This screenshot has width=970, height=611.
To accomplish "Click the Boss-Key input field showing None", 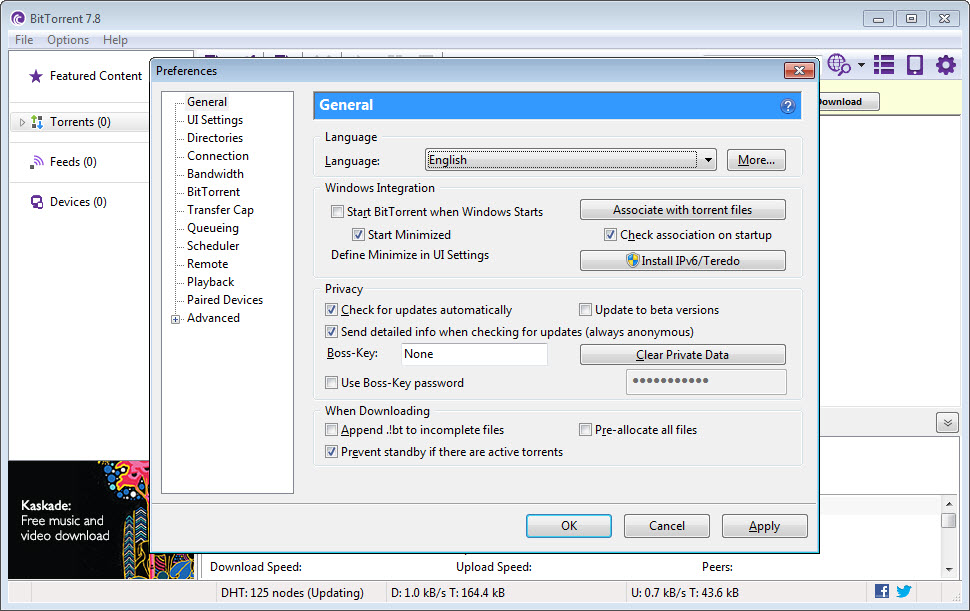I will (474, 354).
